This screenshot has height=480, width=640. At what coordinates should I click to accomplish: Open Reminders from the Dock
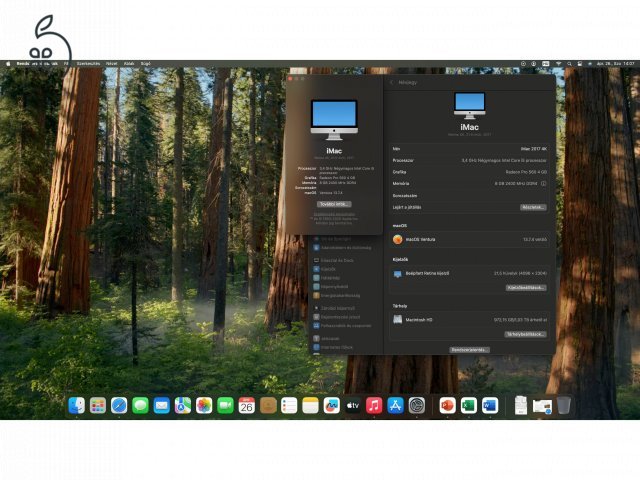pos(289,406)
